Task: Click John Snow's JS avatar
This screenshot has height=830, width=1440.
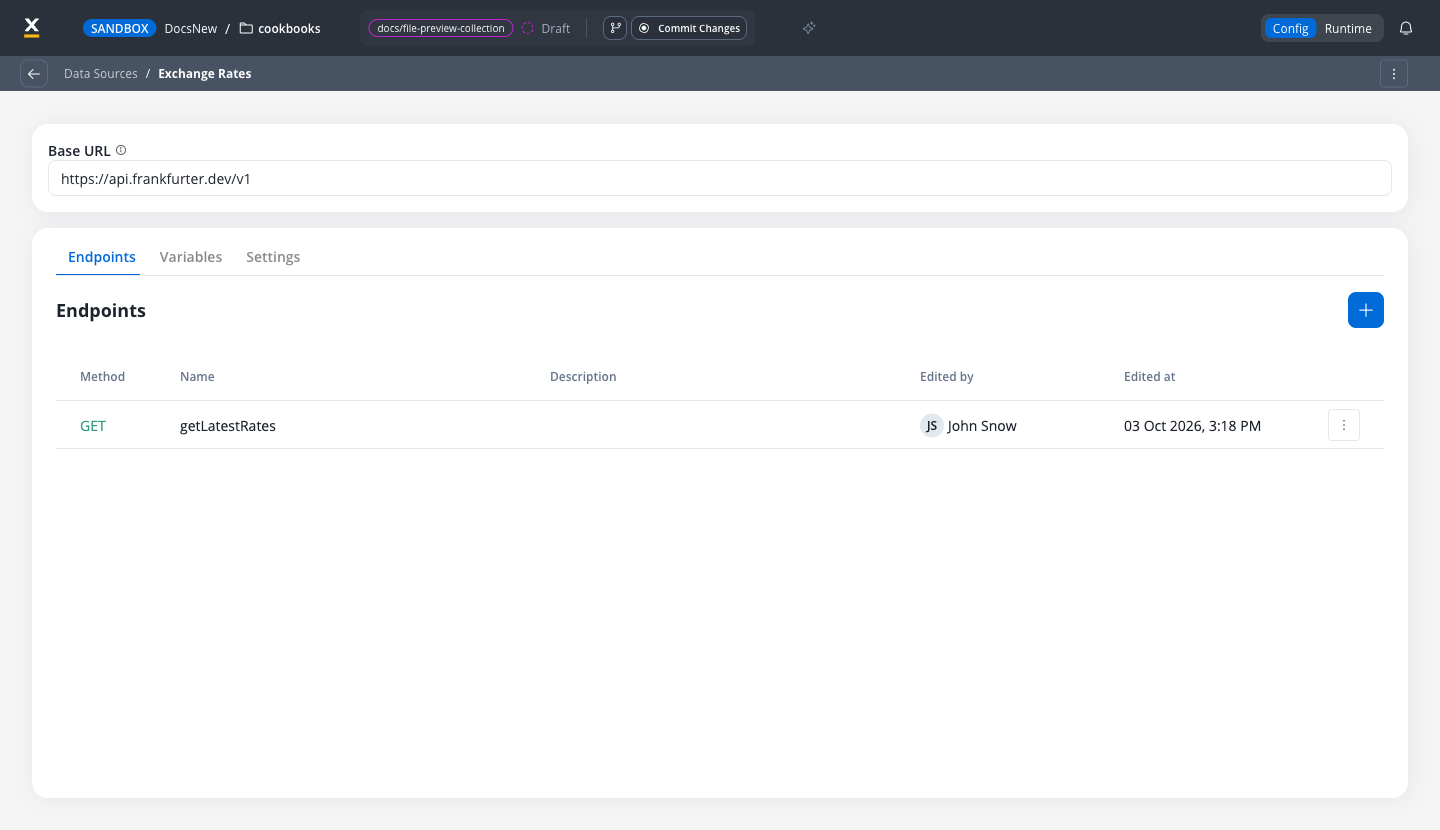Action: [932, 426]
